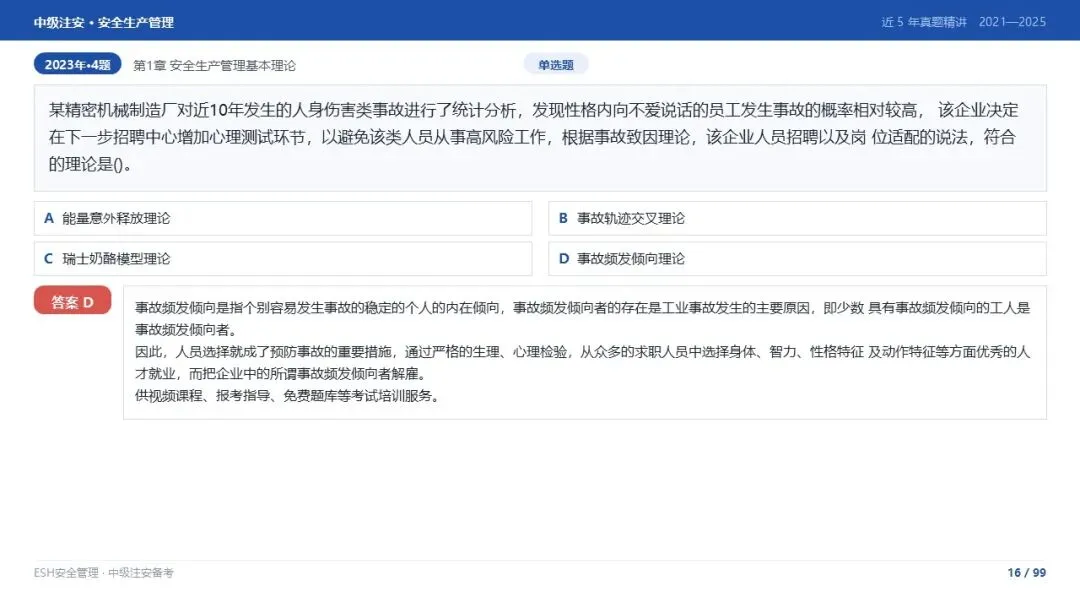
Task: Select option B 事故轨迹交叉理论
Action: (x=797, y=218)
